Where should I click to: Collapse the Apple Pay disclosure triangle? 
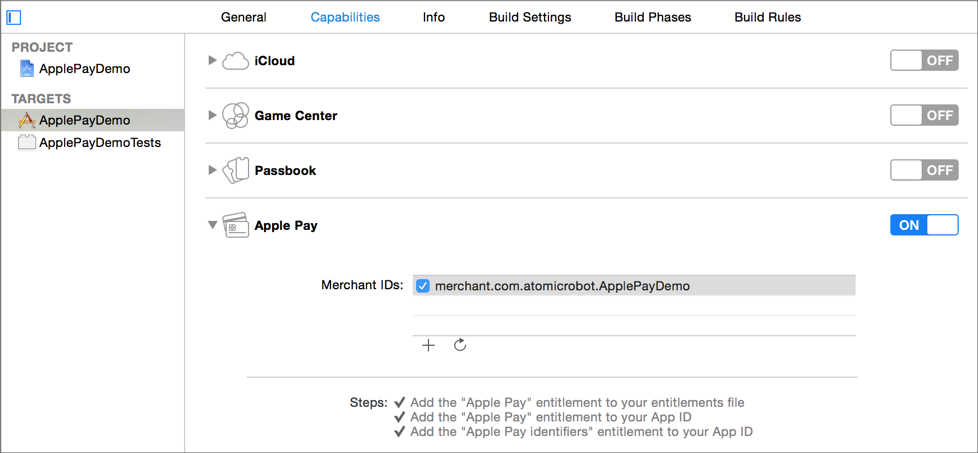(212, 225)
